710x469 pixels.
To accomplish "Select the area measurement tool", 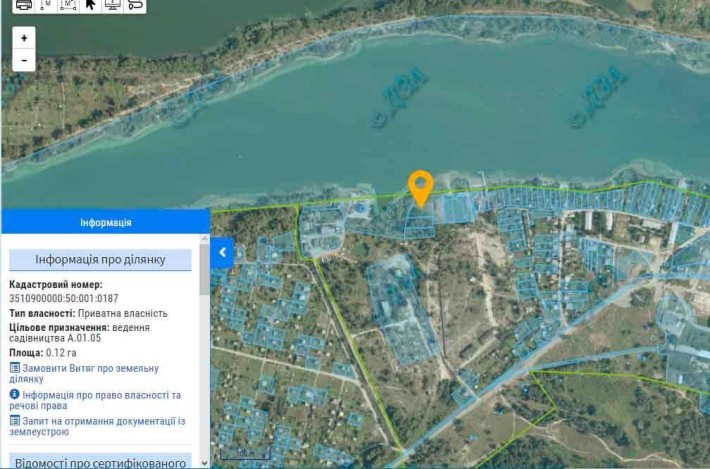I will pos(68,5).
